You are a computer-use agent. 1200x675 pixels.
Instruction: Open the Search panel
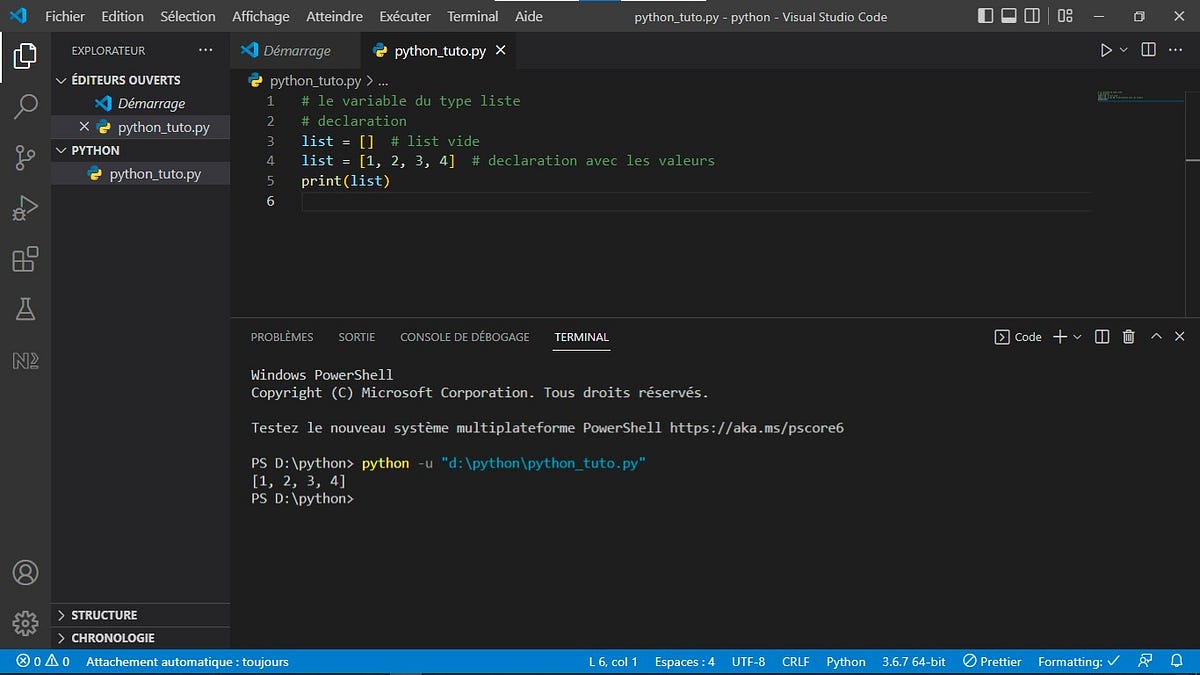25,106
